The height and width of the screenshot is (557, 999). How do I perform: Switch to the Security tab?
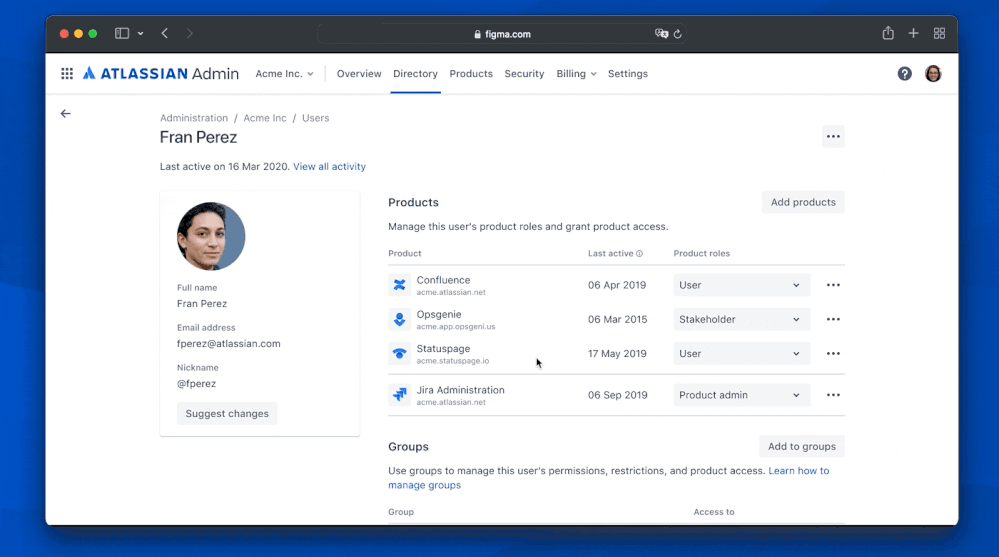524,74
